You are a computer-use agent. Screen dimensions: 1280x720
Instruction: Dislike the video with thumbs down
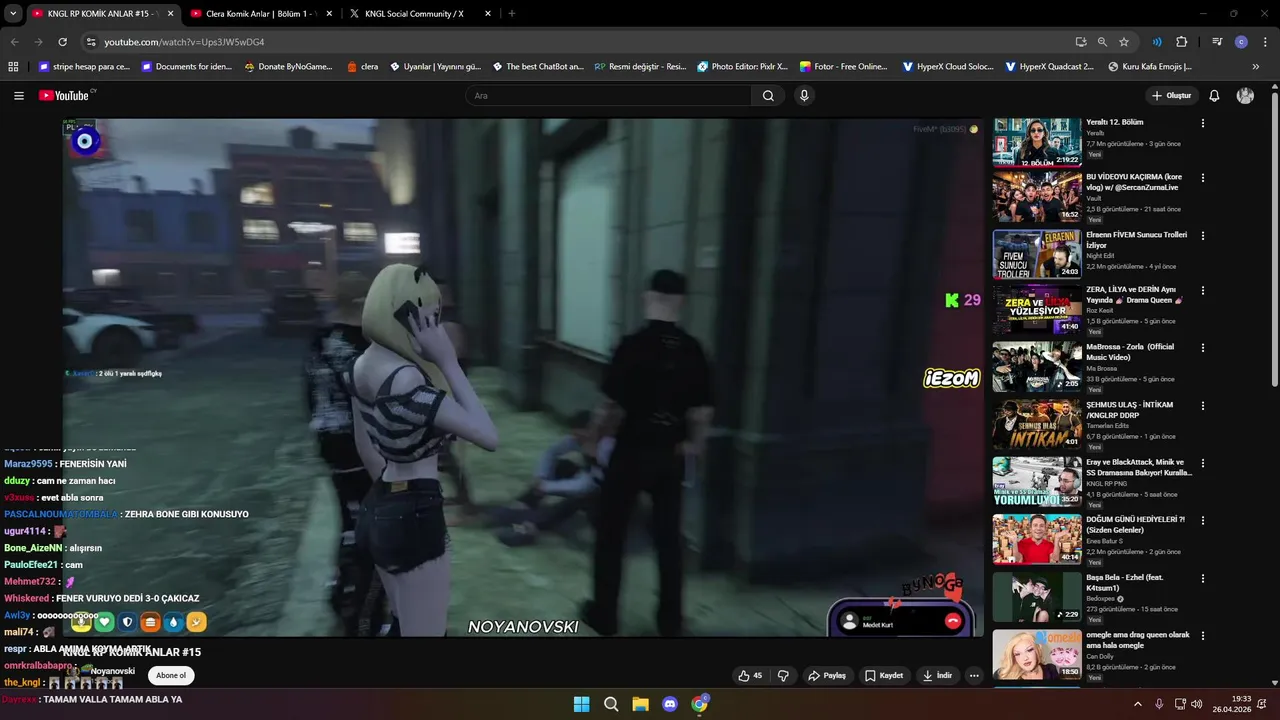(783, 676)
